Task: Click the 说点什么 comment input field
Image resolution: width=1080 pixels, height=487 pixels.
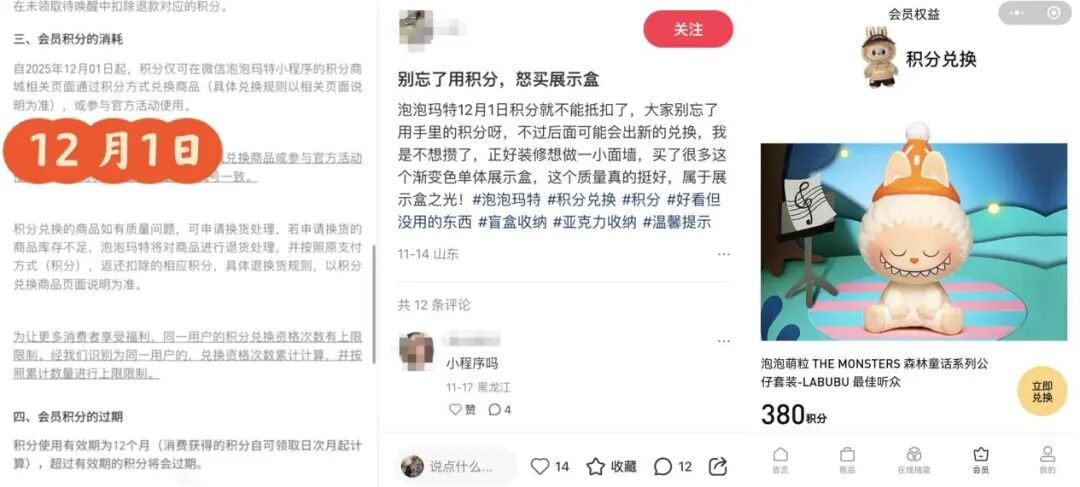Action: (459, 466)
